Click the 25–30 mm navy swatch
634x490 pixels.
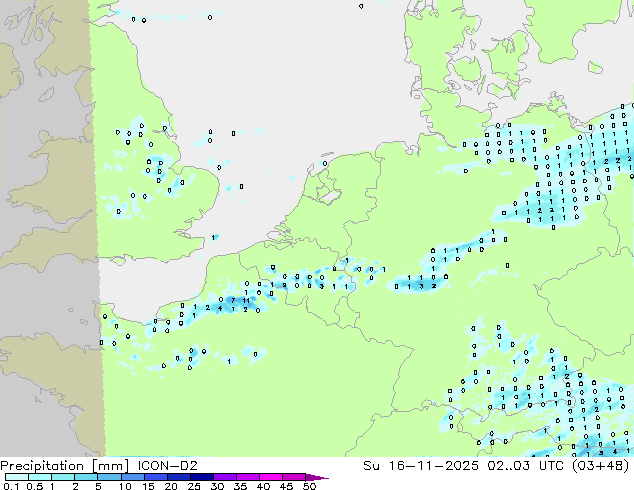[202, 477]
